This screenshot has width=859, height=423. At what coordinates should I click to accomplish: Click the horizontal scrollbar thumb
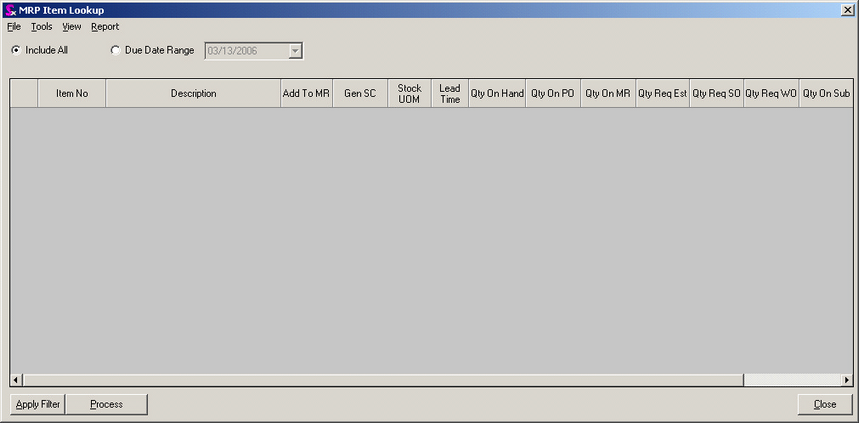click(x=380, y=380)
